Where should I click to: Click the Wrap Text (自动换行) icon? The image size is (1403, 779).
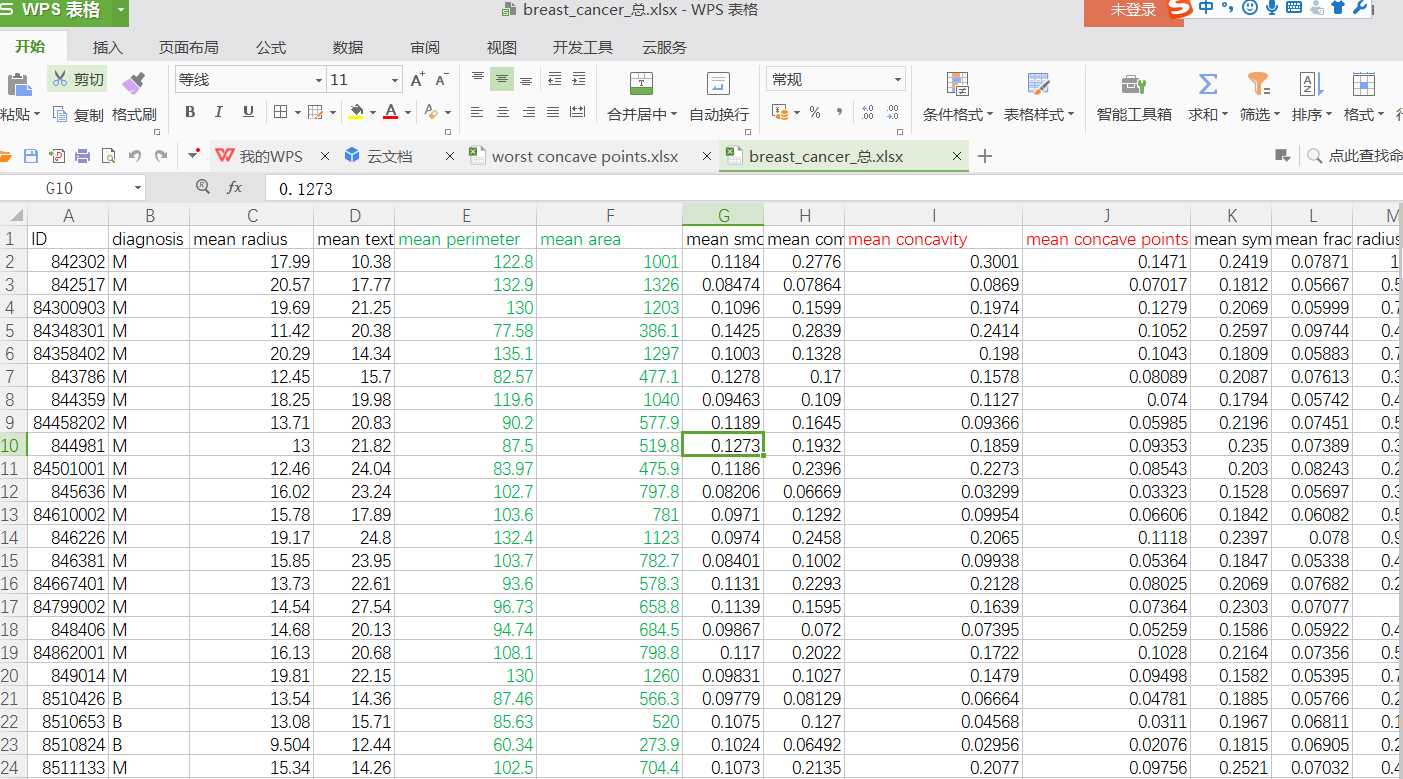click(x=718, y=83)
